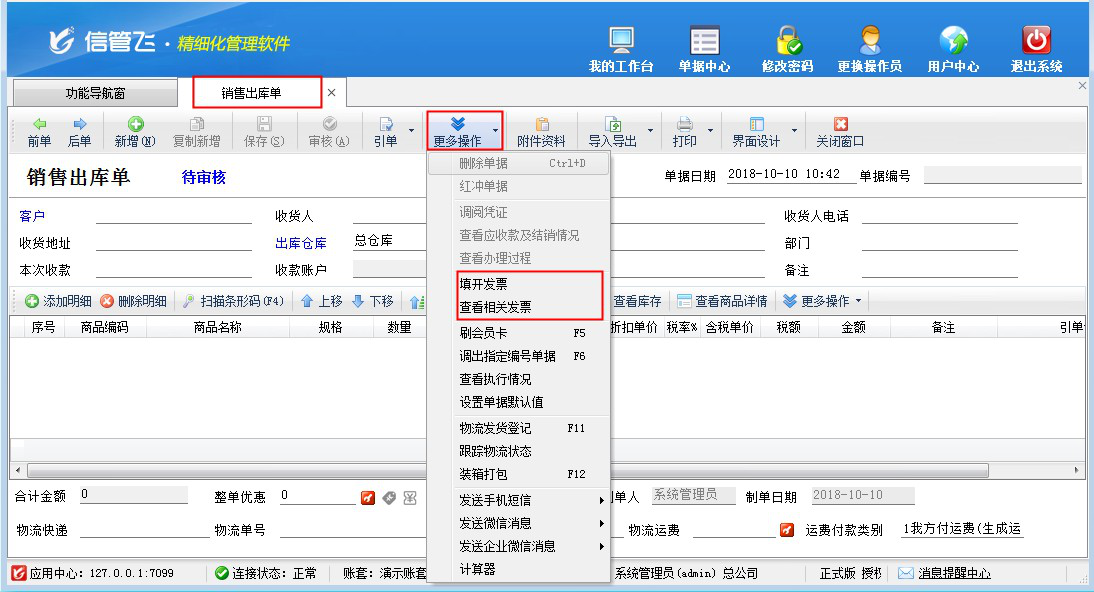
Task: Click 新增 to create new document
Action: pyautogui.click(x=134, y=132)
